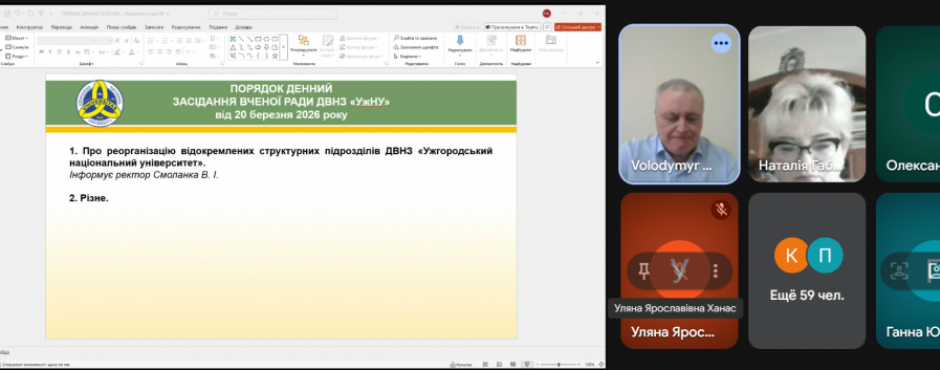The height and width of the screenshot is (370, 940).
Task: Toggle italic К formatting
Action: click(50, 52)
